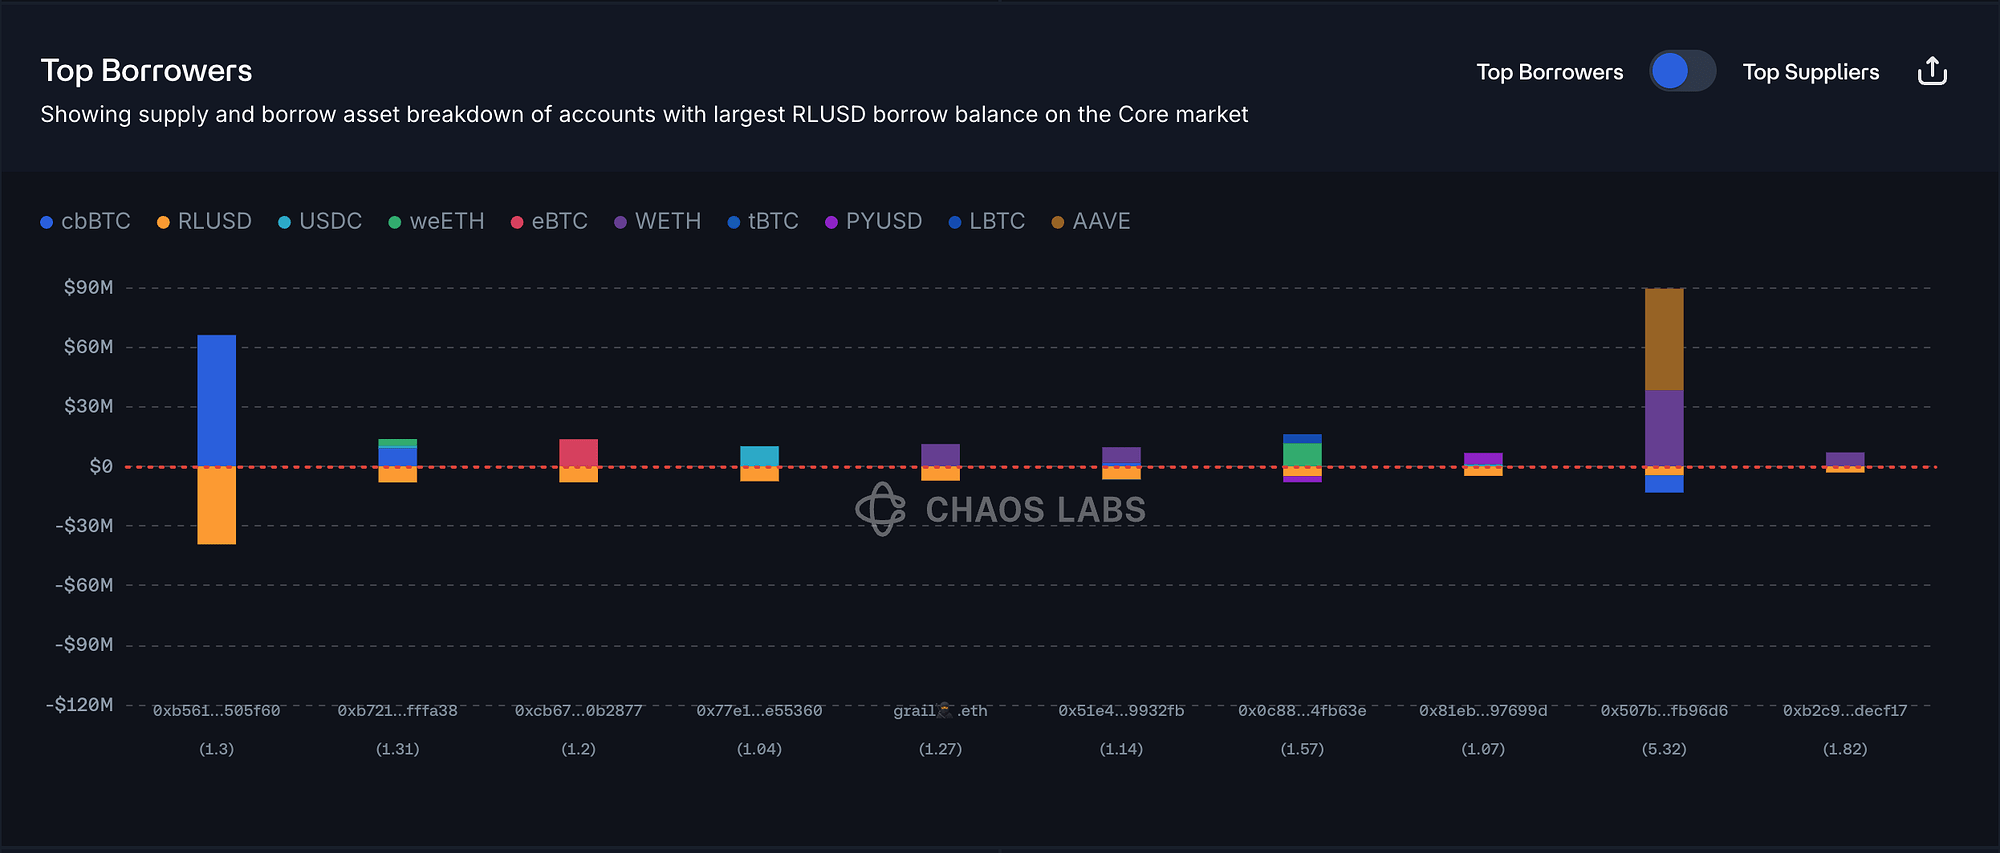
Task: Click the blue cbBTC bar of 0xb561...505f60
Action: [216, 400]
